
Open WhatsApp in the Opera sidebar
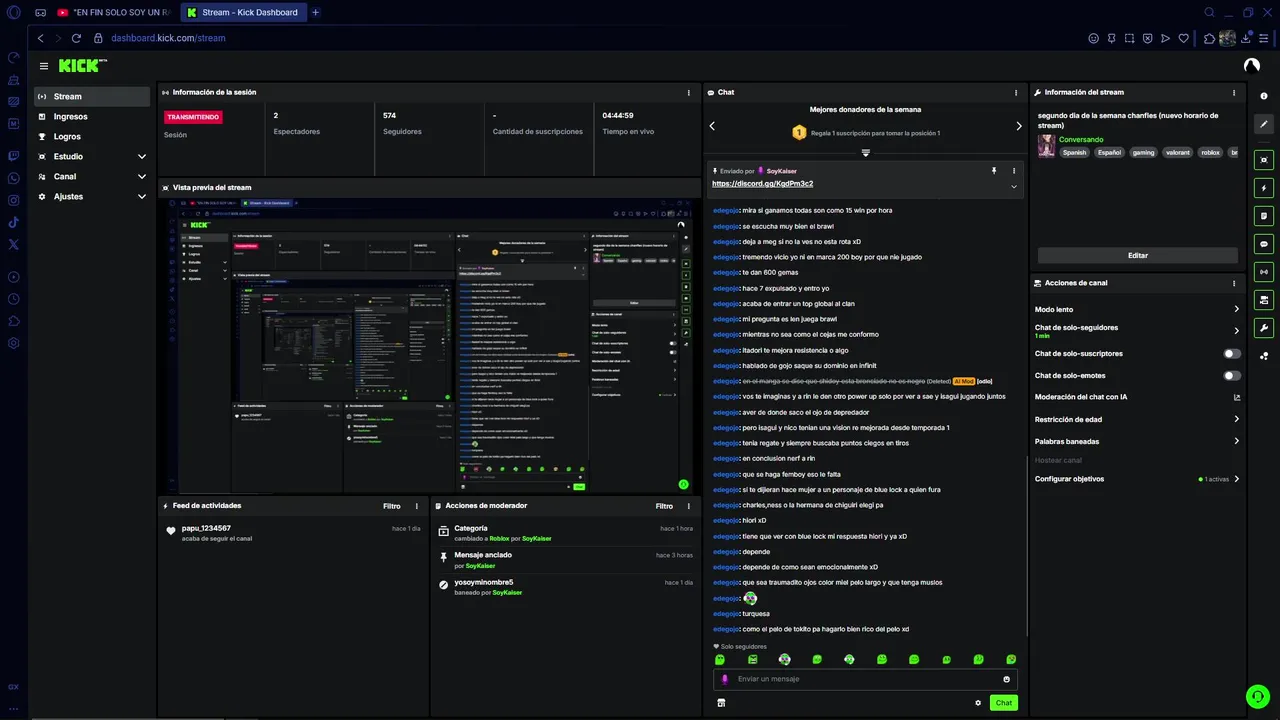13,178
